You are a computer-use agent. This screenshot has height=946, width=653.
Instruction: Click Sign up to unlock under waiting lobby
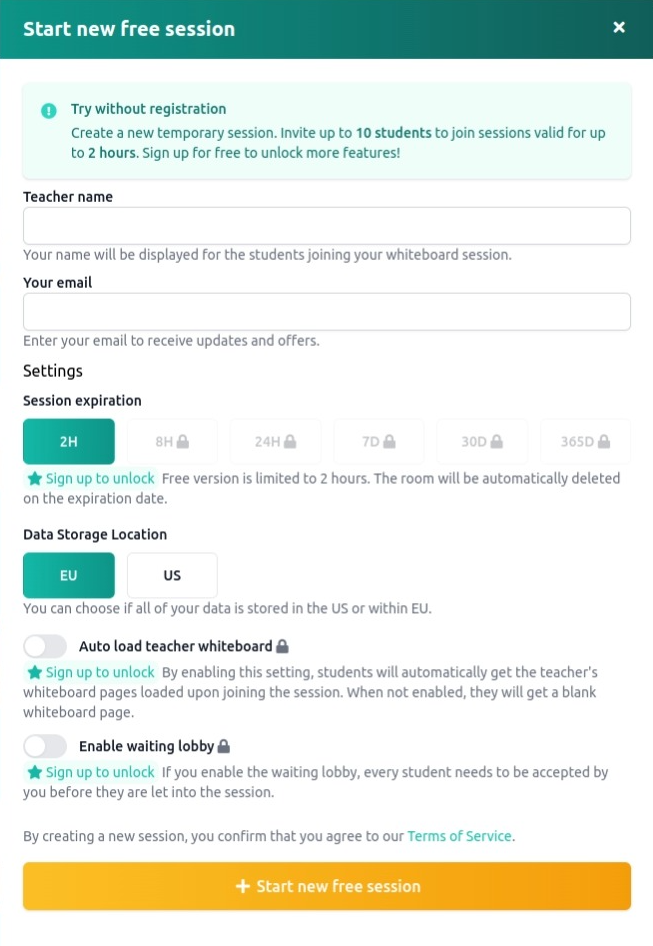point(100,772)
